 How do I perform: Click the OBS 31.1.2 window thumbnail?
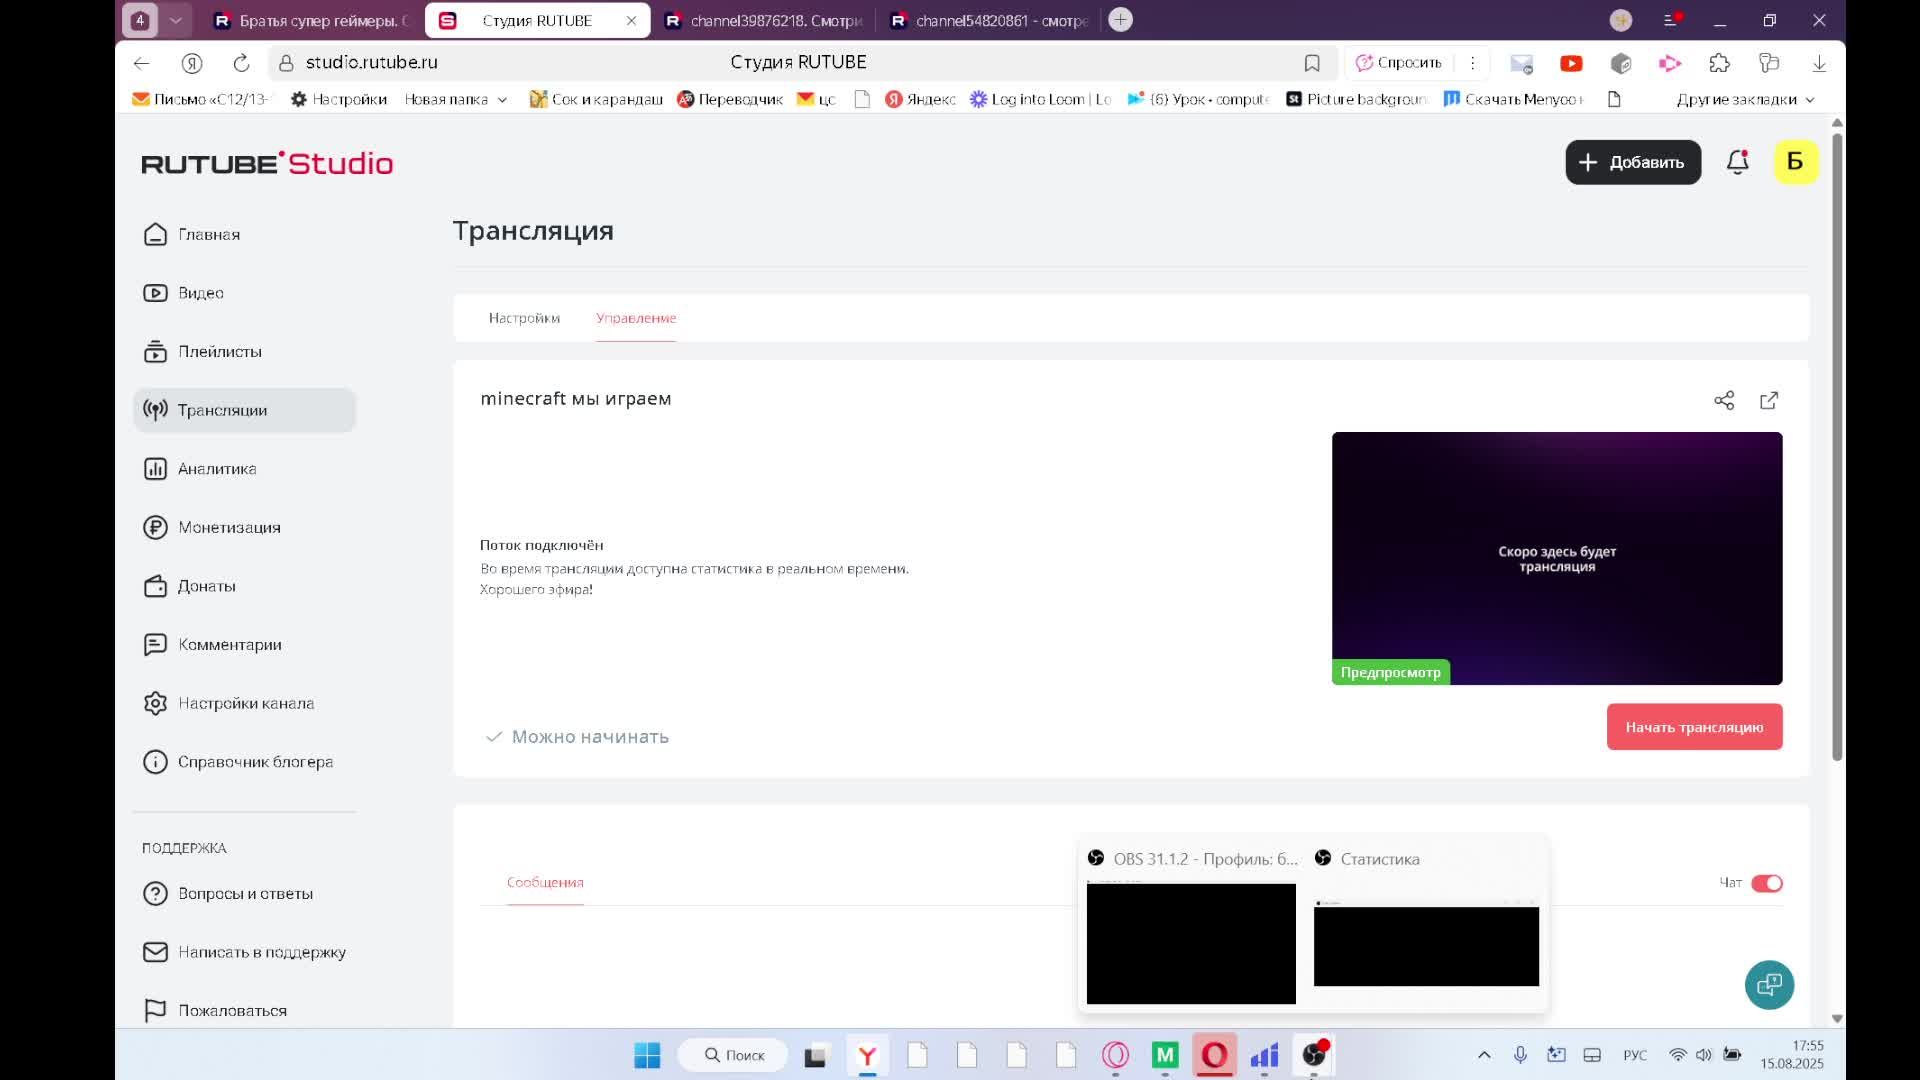[x=1190, y=942]
